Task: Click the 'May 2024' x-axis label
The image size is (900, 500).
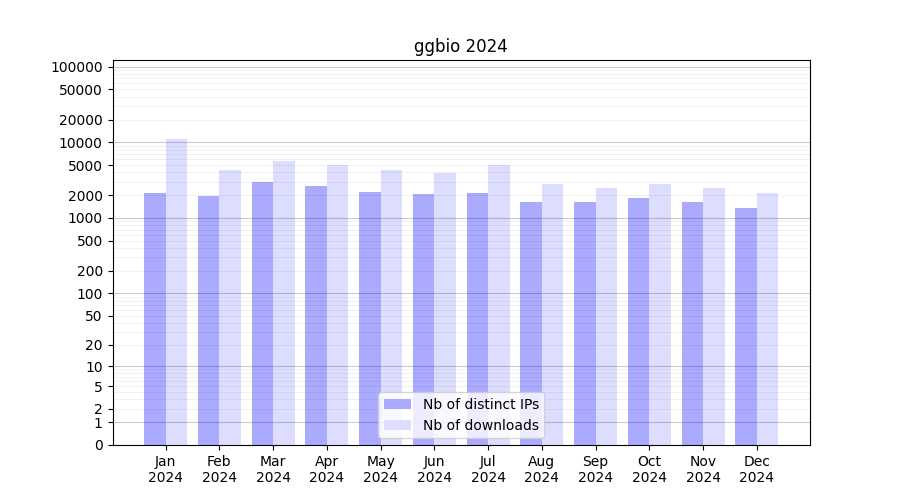Action: (380, 469)
